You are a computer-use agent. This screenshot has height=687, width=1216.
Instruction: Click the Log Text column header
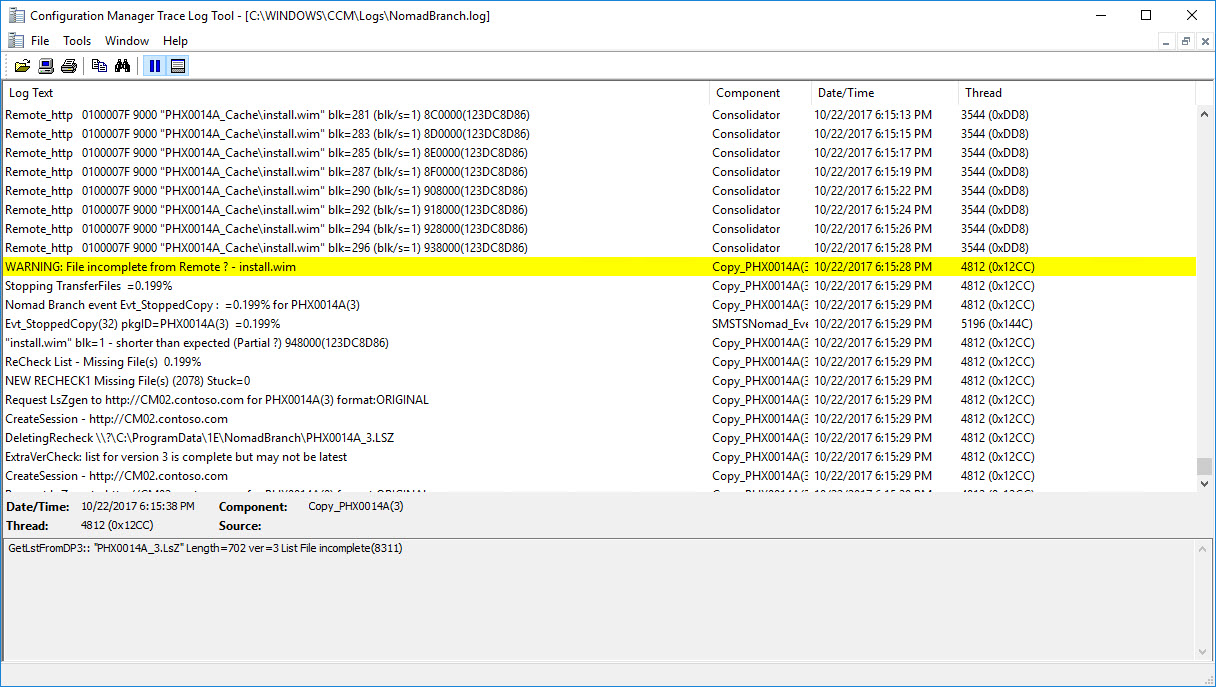point(355,93)
